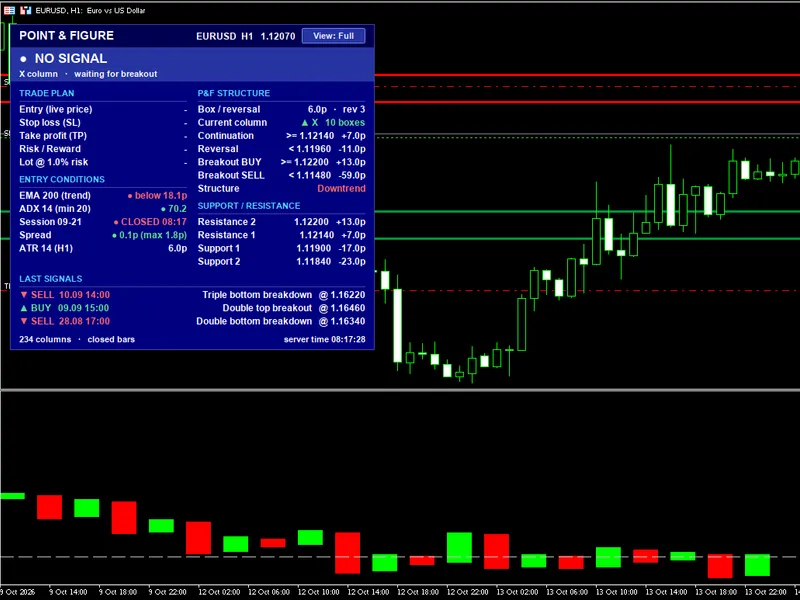800x600 pixels.
Task: Click the 'ATR 14 (H1)' label
Action: click(x=46, y=248)
